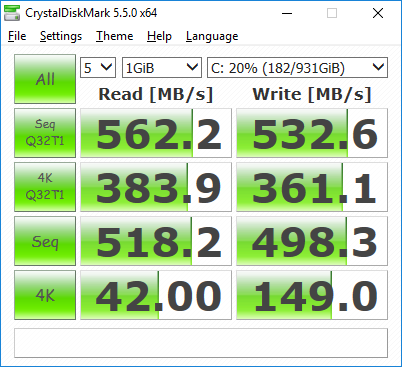Screen dimensions: 402x367
Task: Open the File menu
Action: [17, 36]
